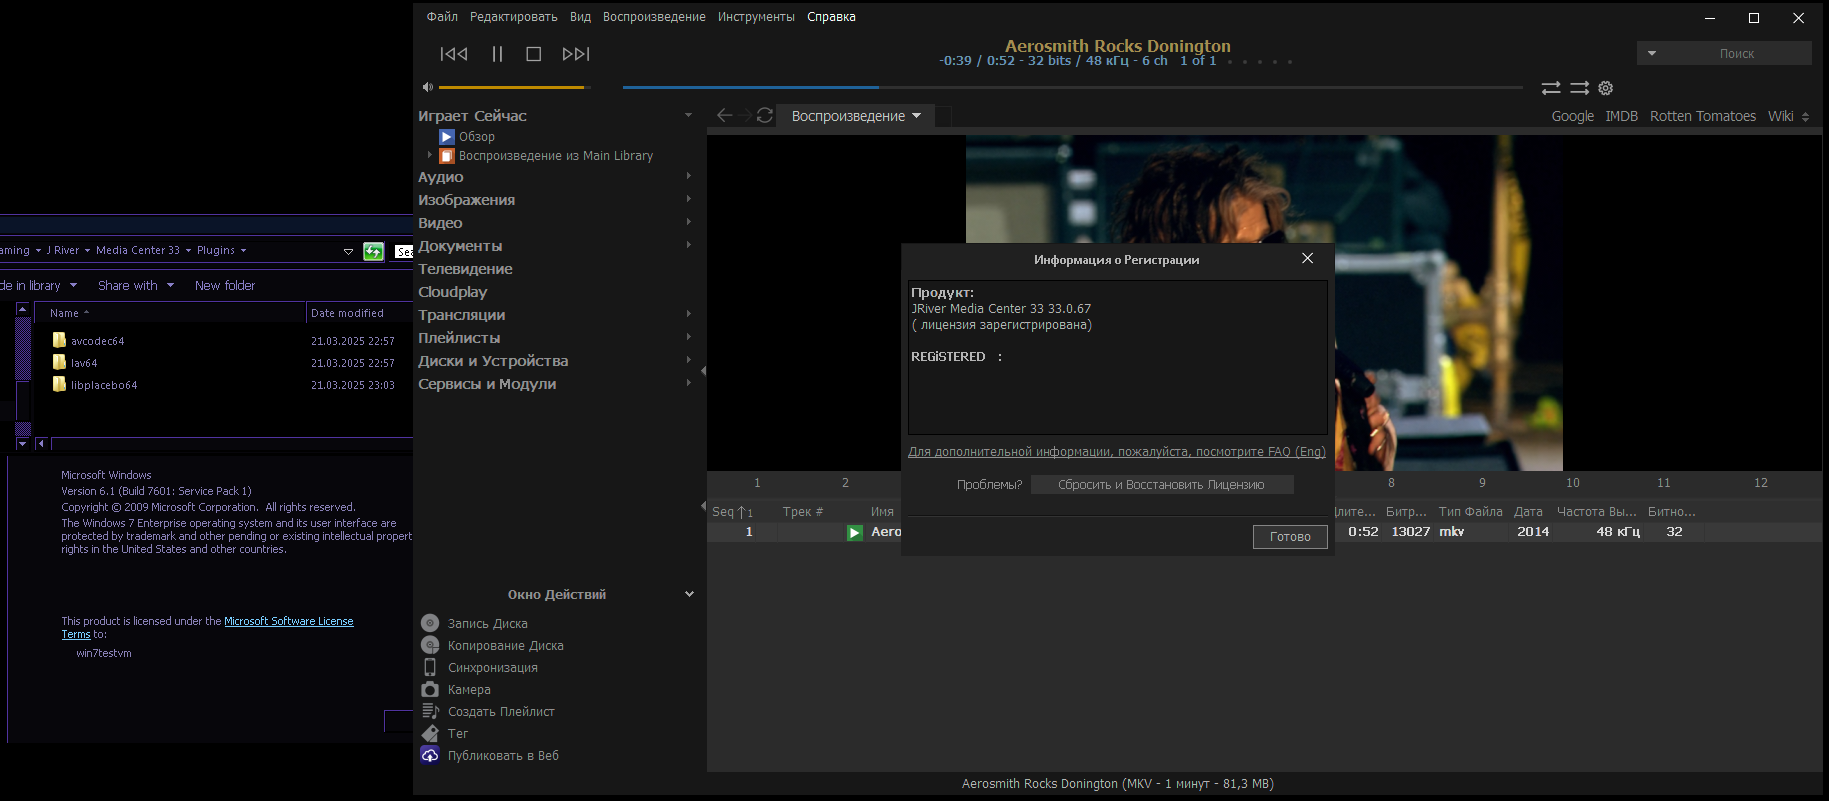This screenshot has height=801, width=1829.
Task: Click the Publish to Web cloud icon
Action: pyautogui.click(x=430, y=755)
